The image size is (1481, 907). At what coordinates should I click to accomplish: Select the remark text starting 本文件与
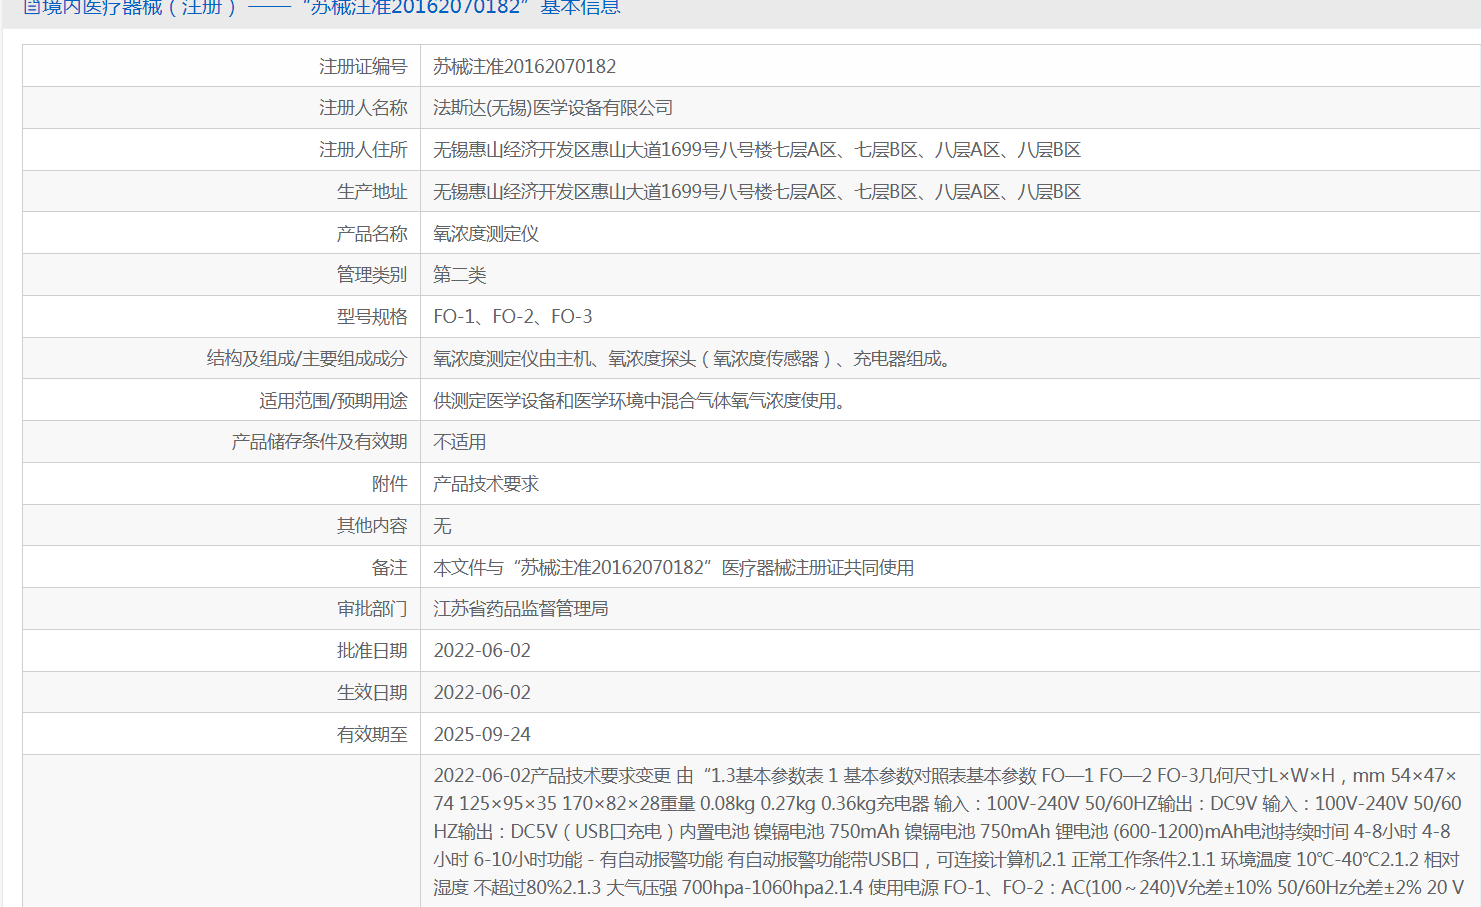673,568
